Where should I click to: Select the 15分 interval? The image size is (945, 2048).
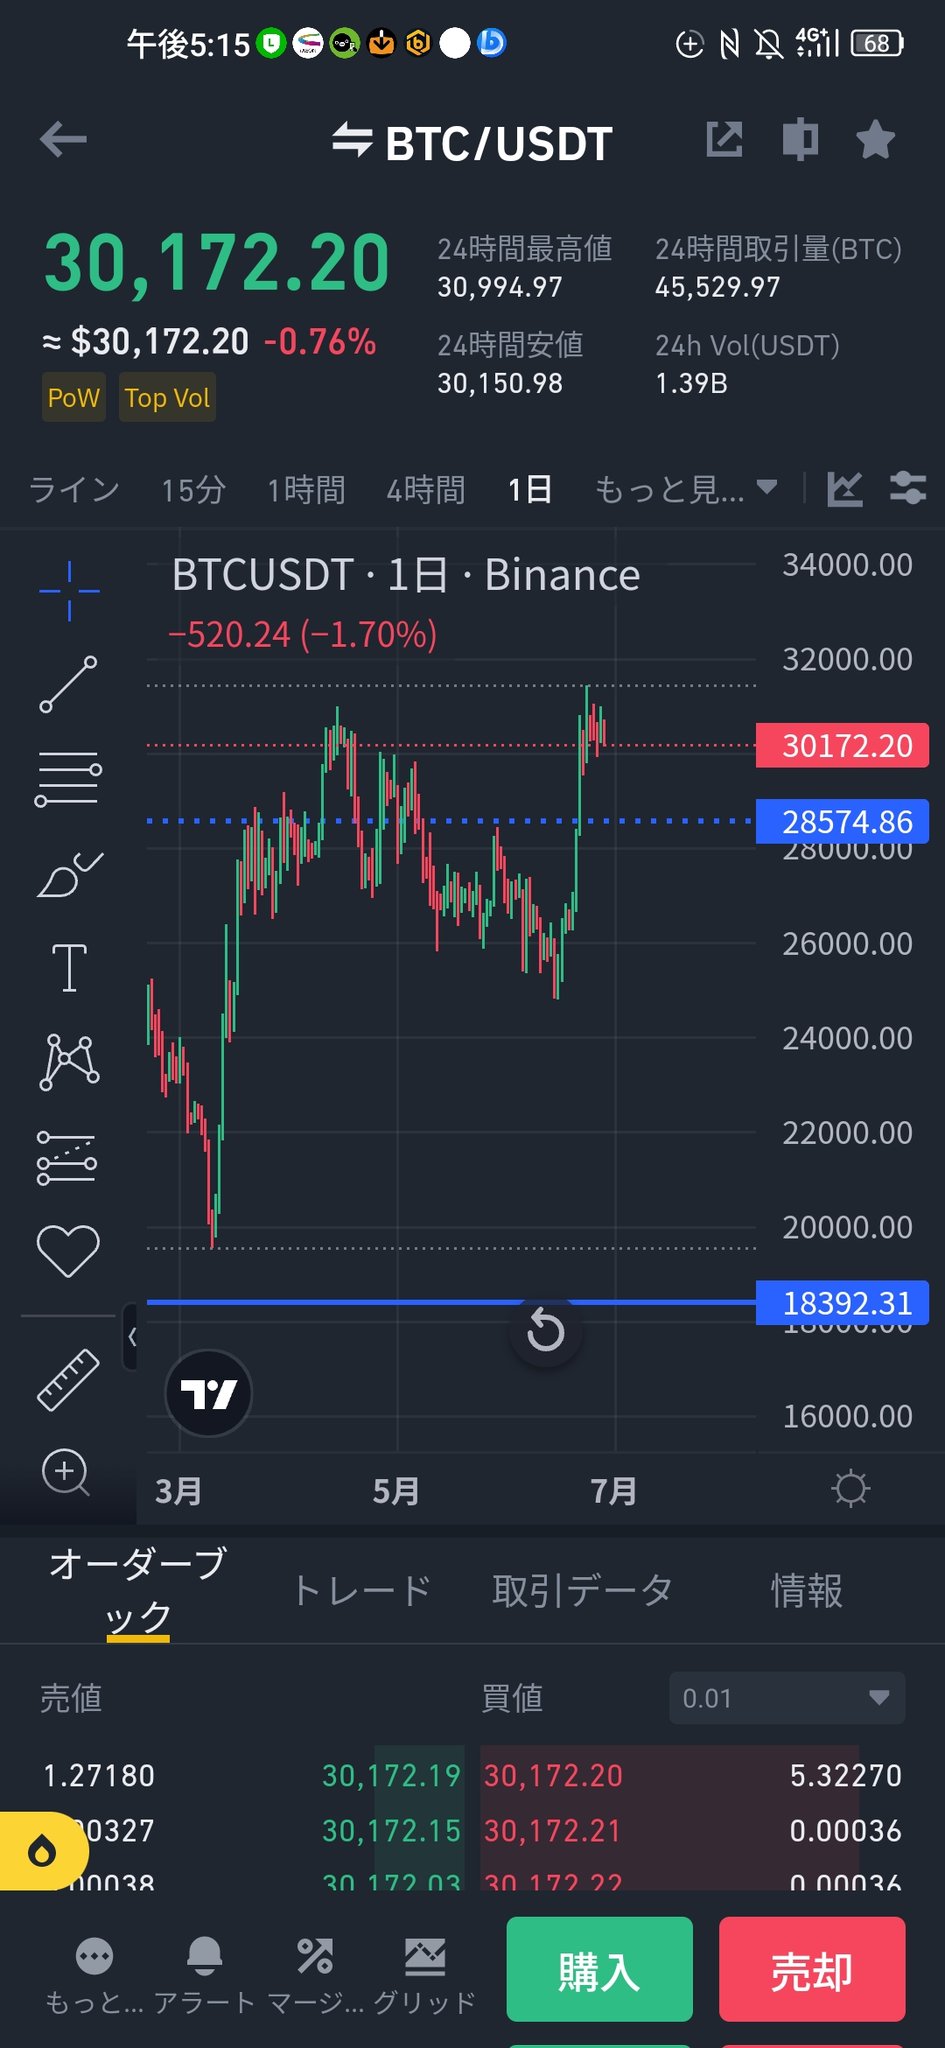pos(194,490)
